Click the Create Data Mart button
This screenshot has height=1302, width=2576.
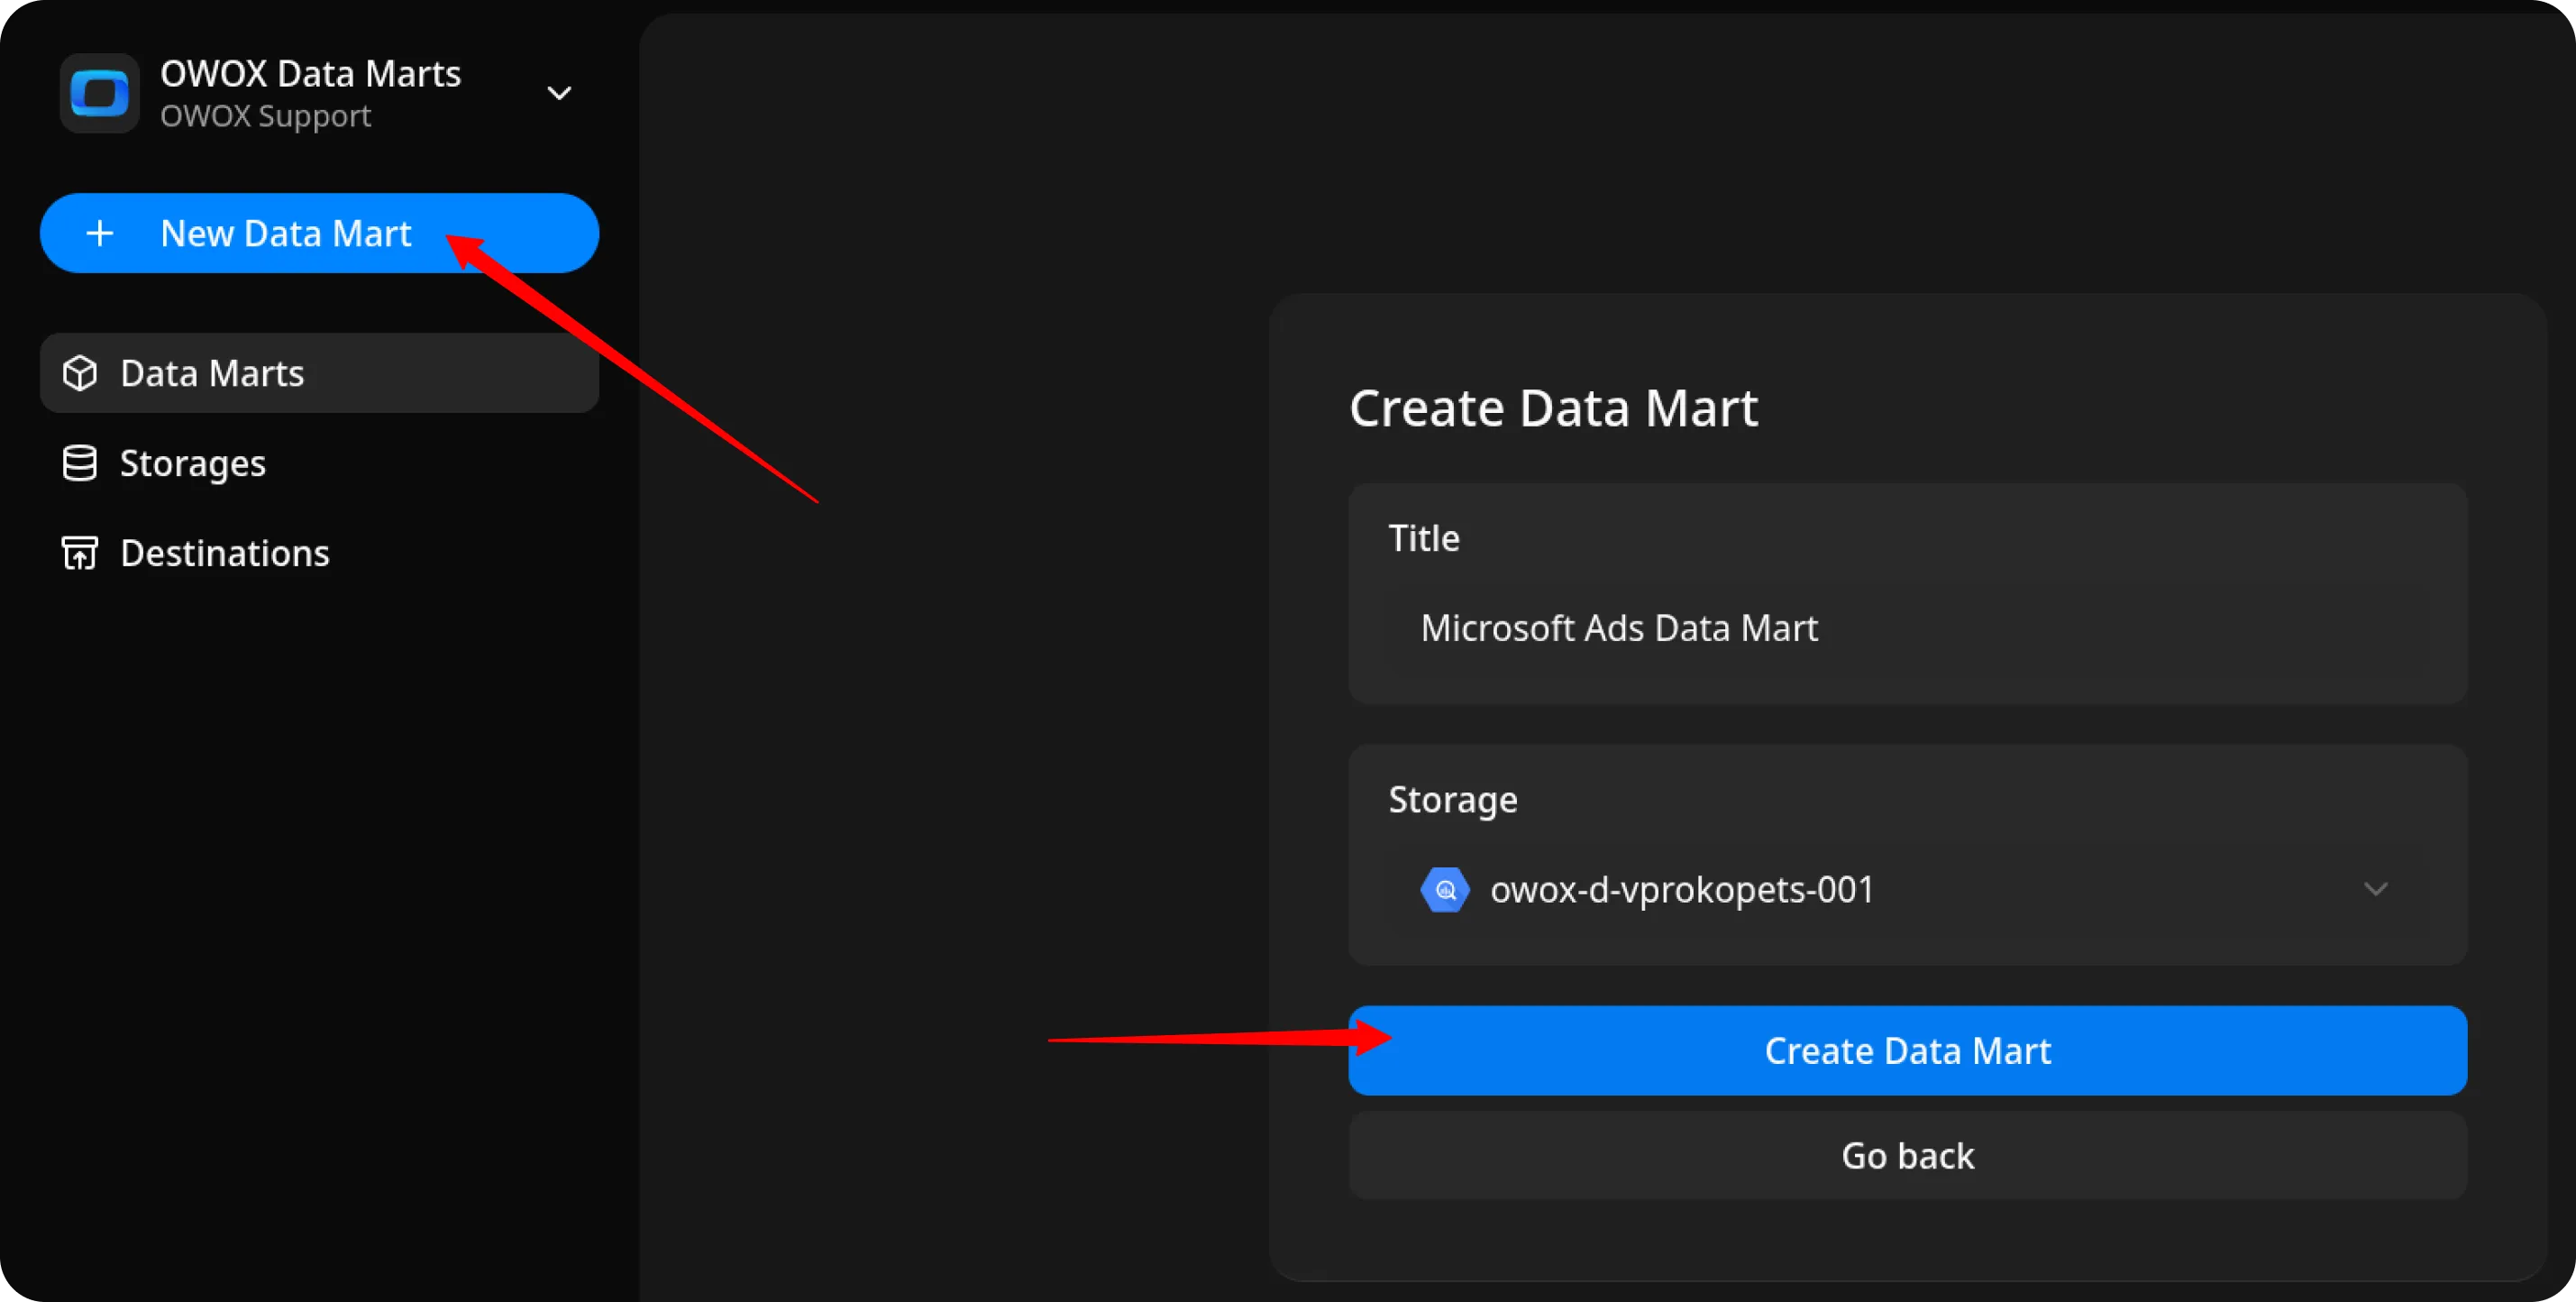pyautogui.click(x=1906, y=1050)
